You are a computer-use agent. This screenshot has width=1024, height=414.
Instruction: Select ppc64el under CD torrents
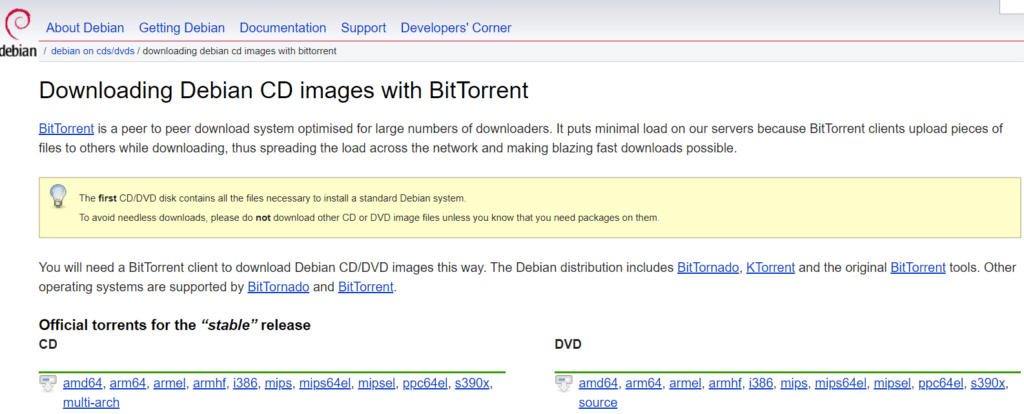[425, 384]
